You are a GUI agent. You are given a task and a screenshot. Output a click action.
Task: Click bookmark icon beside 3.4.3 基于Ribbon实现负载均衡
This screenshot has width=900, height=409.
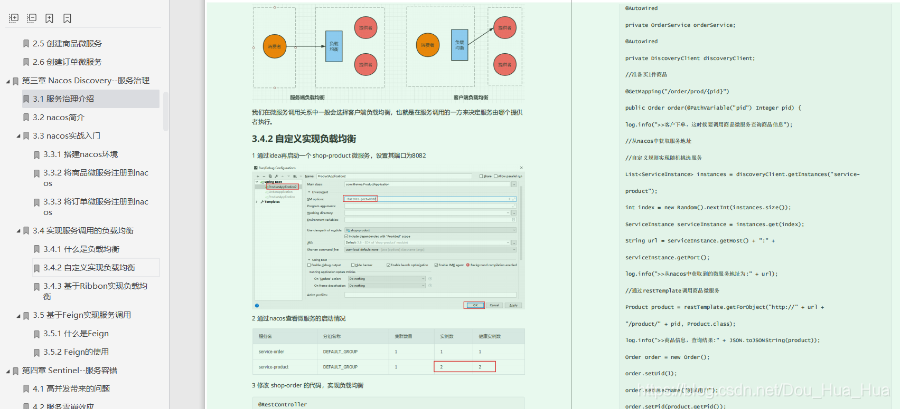[36, 286]
